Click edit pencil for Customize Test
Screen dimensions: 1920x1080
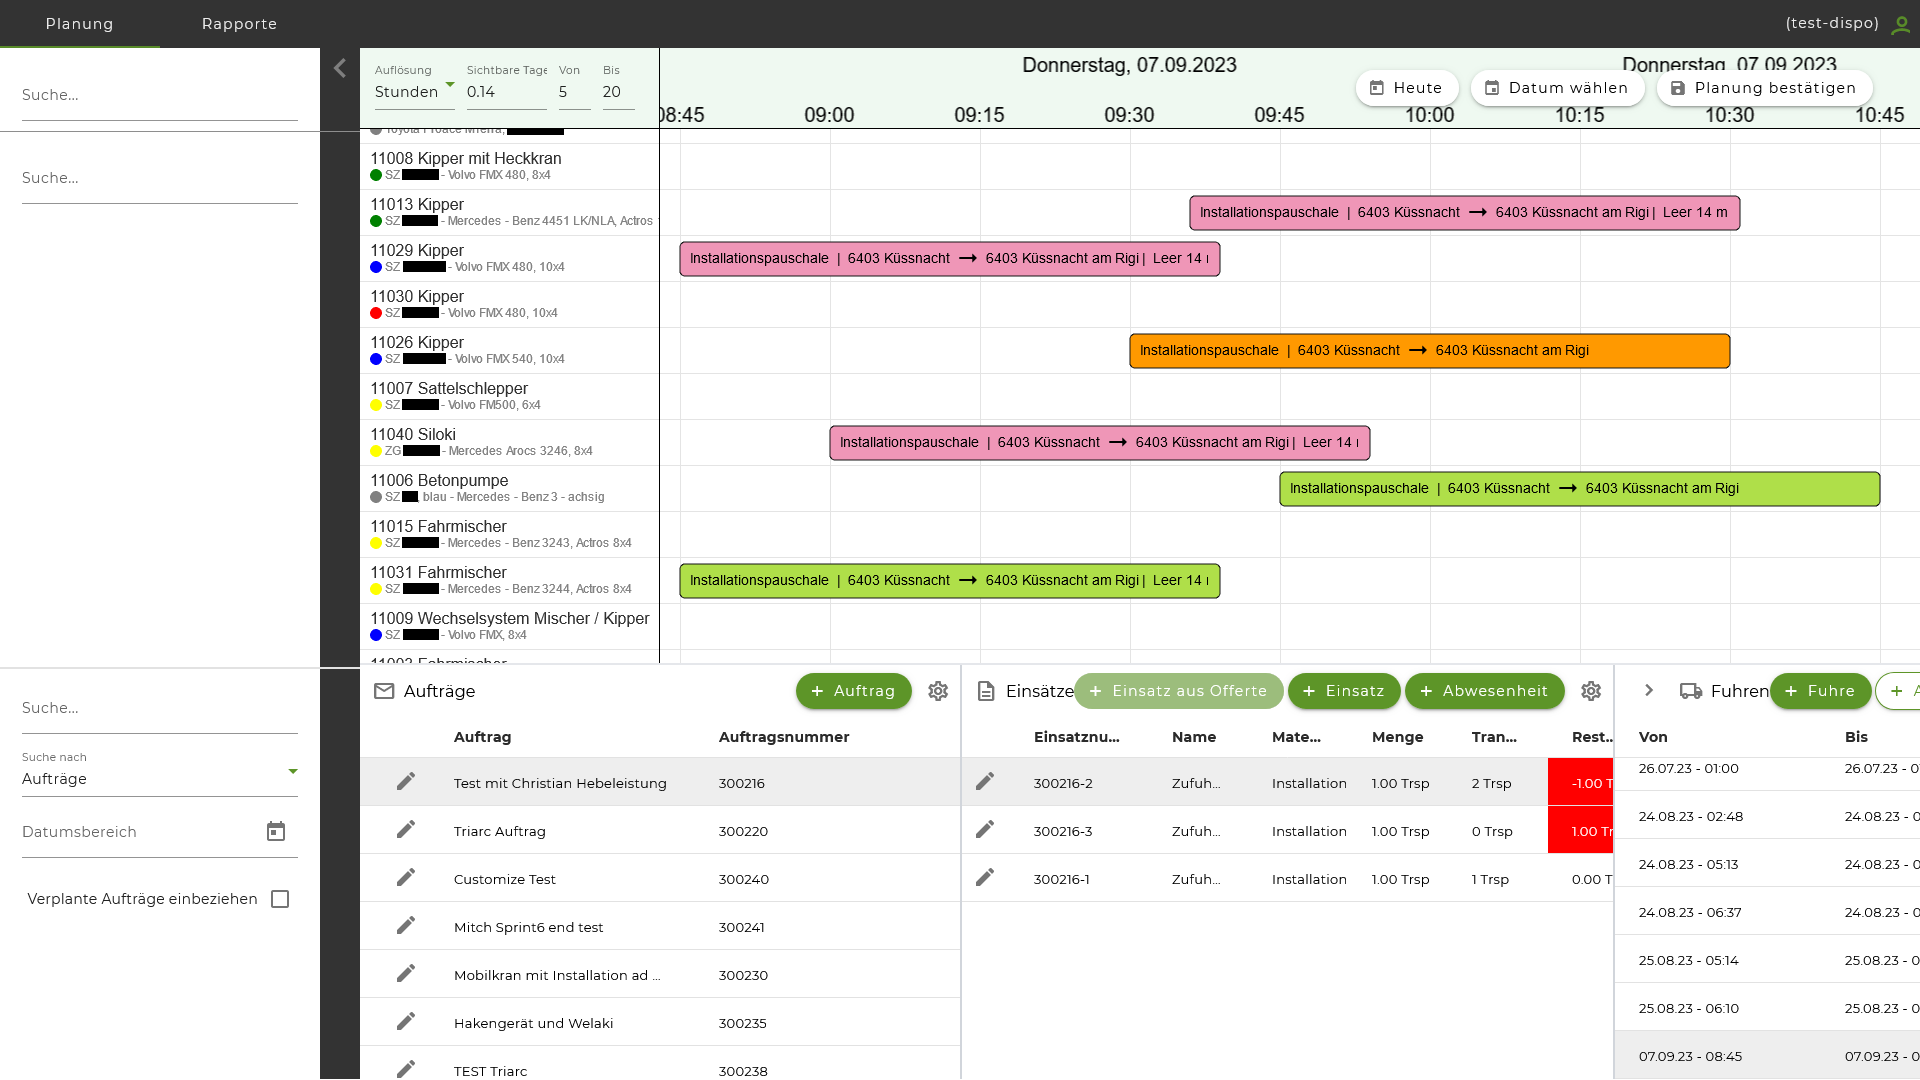[405, 878]
